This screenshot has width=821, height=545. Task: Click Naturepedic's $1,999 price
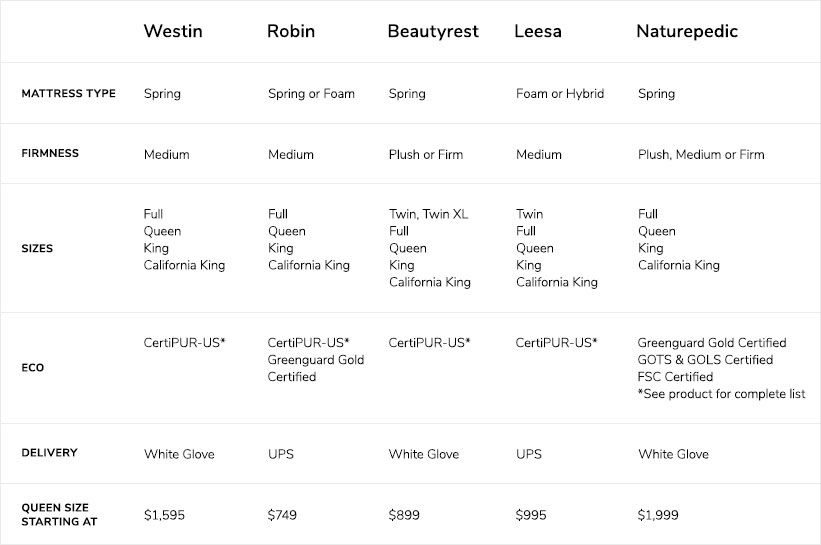658,515
